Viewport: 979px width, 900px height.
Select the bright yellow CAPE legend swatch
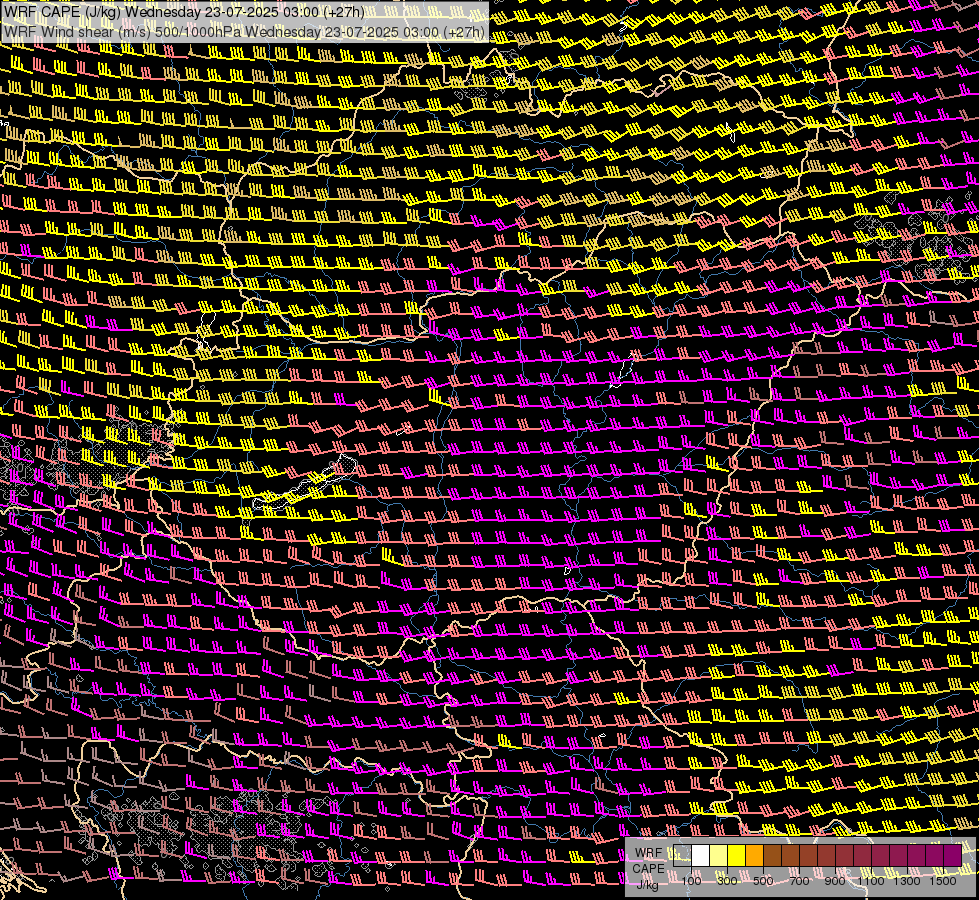pyautogui.click(x=737, y=855)
